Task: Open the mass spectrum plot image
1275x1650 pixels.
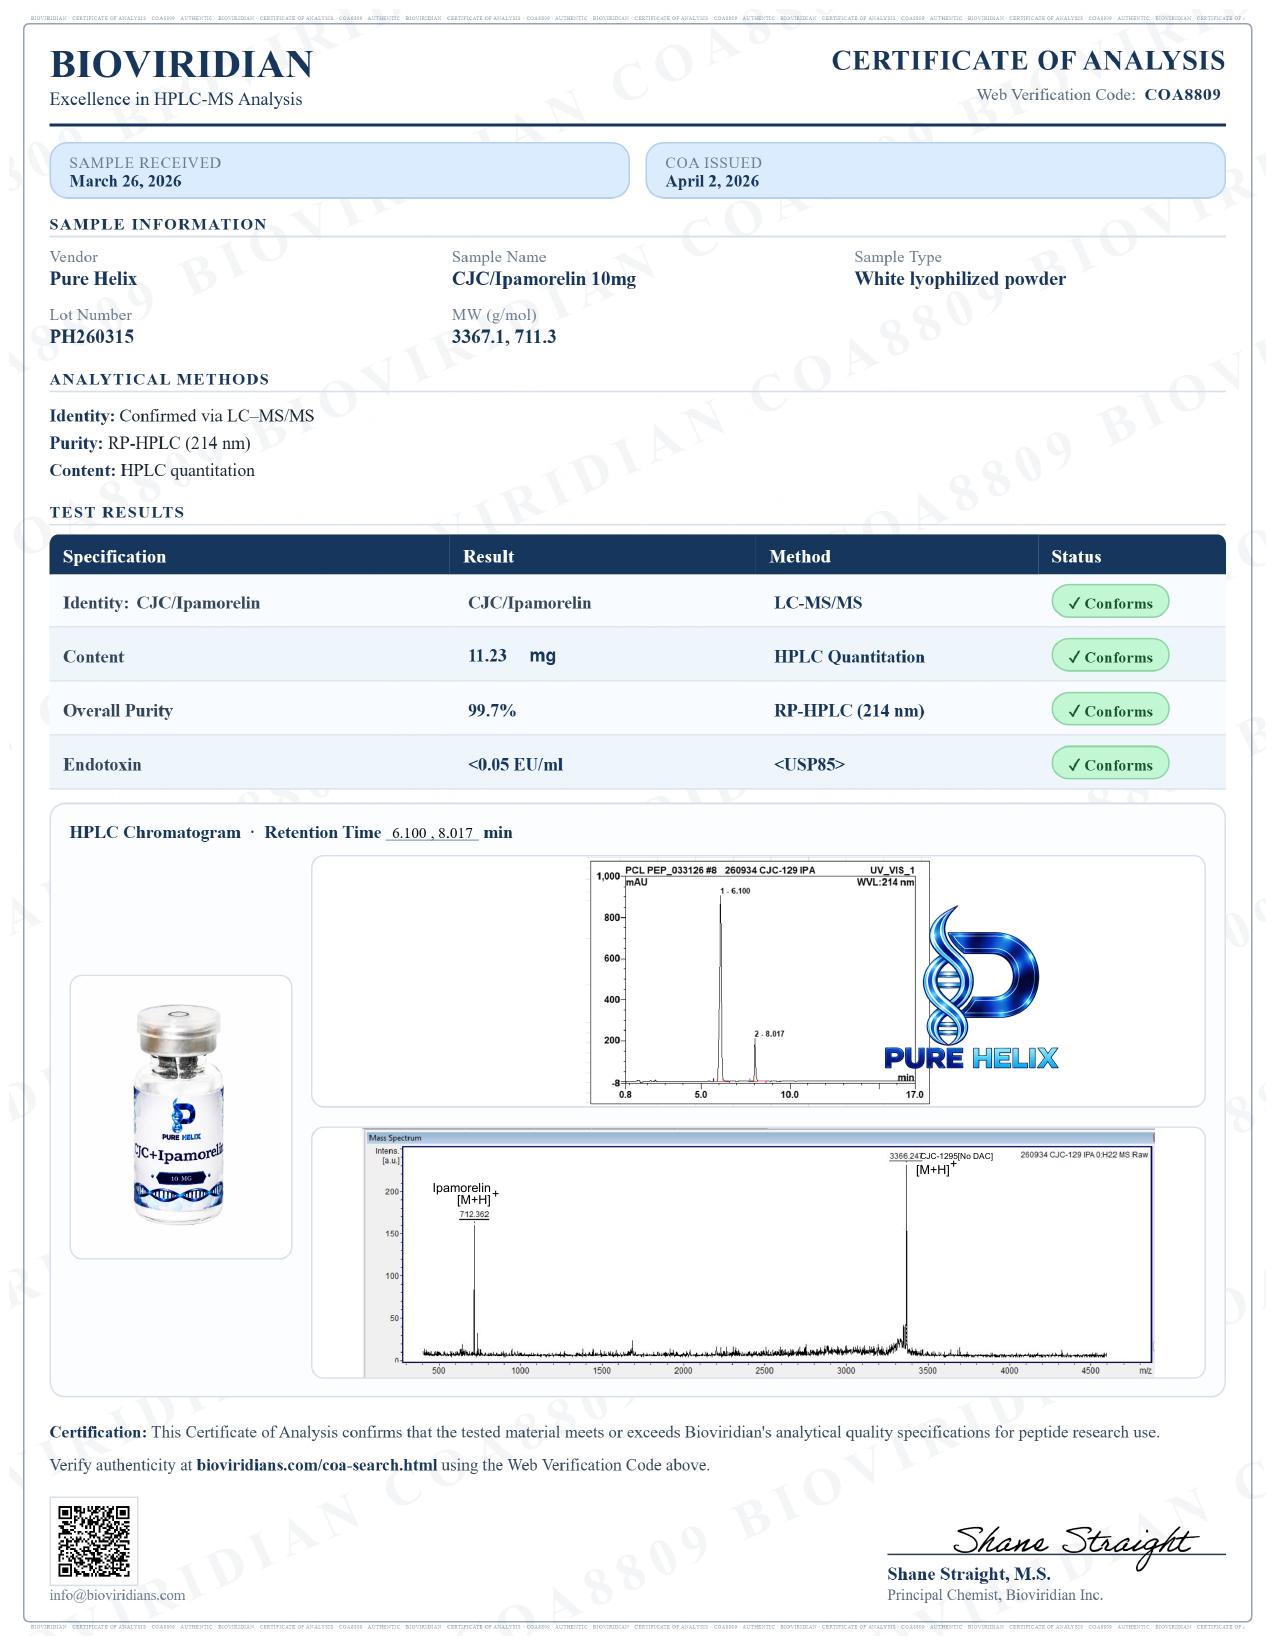Action: click(759, 1253)
